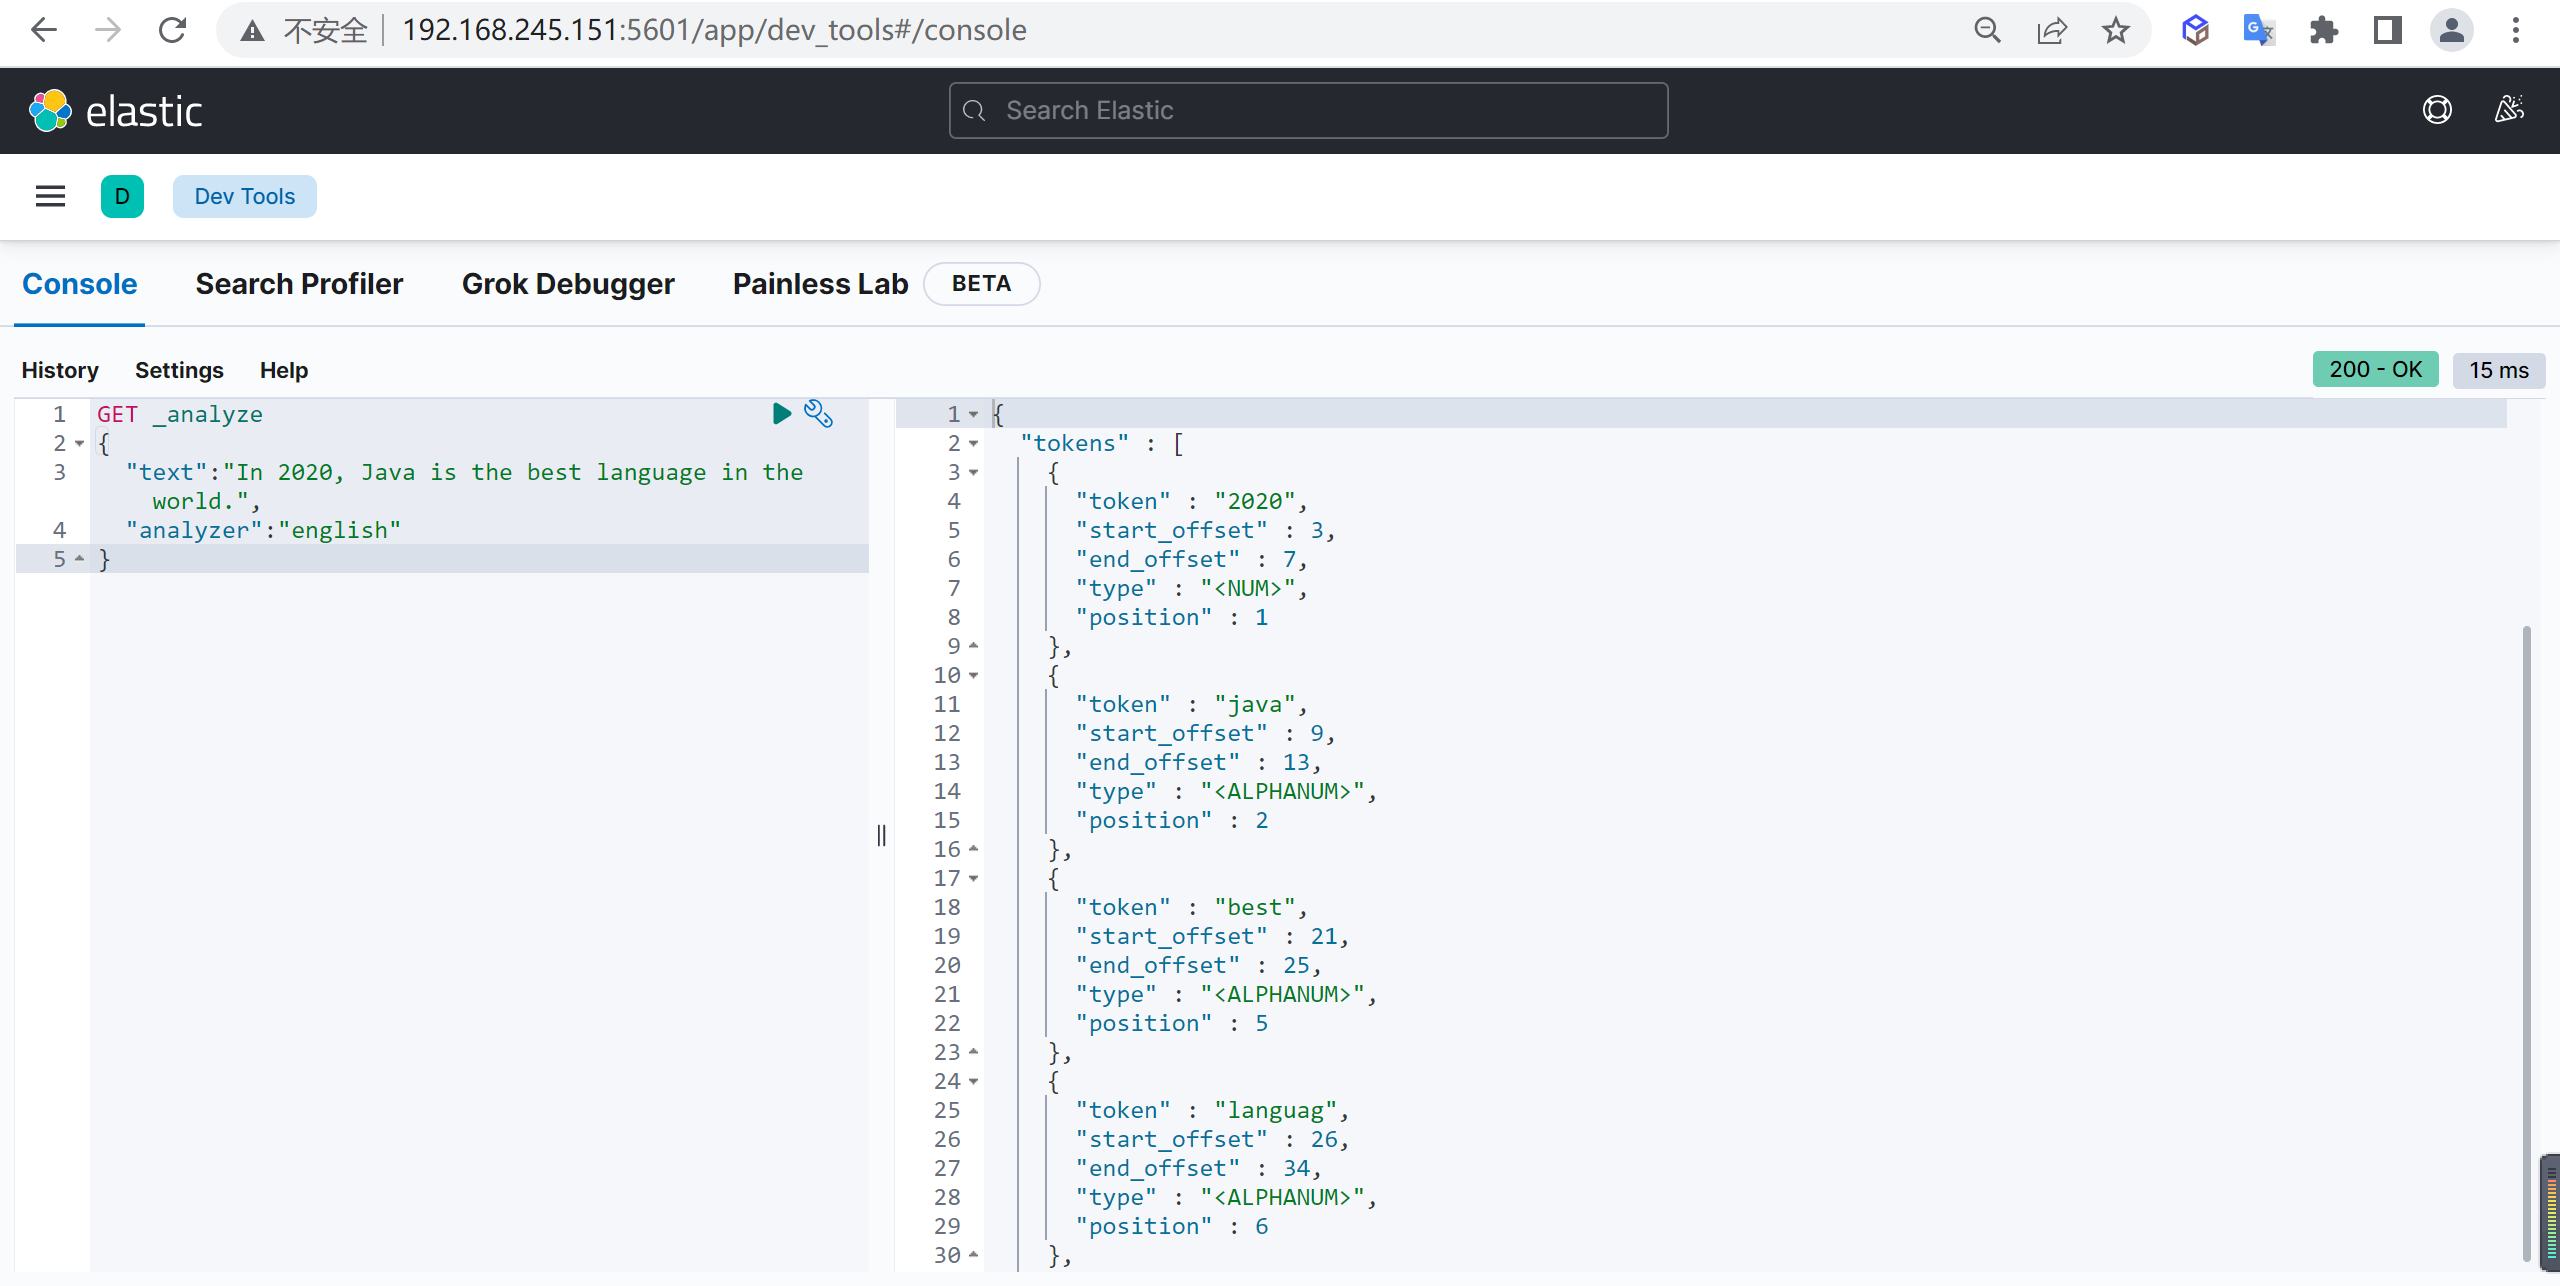Switch to the Grok Debugger tab
The width and height of the screenshot is (2560, 1286).
tap(567, 282)
